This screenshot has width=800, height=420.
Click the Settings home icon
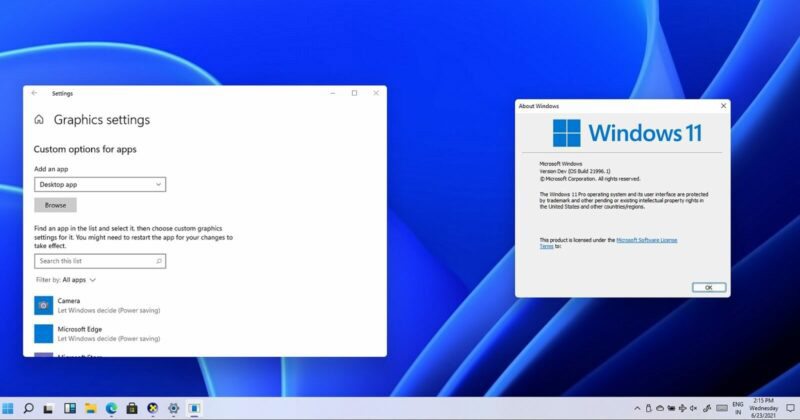[x=39, y=120]
